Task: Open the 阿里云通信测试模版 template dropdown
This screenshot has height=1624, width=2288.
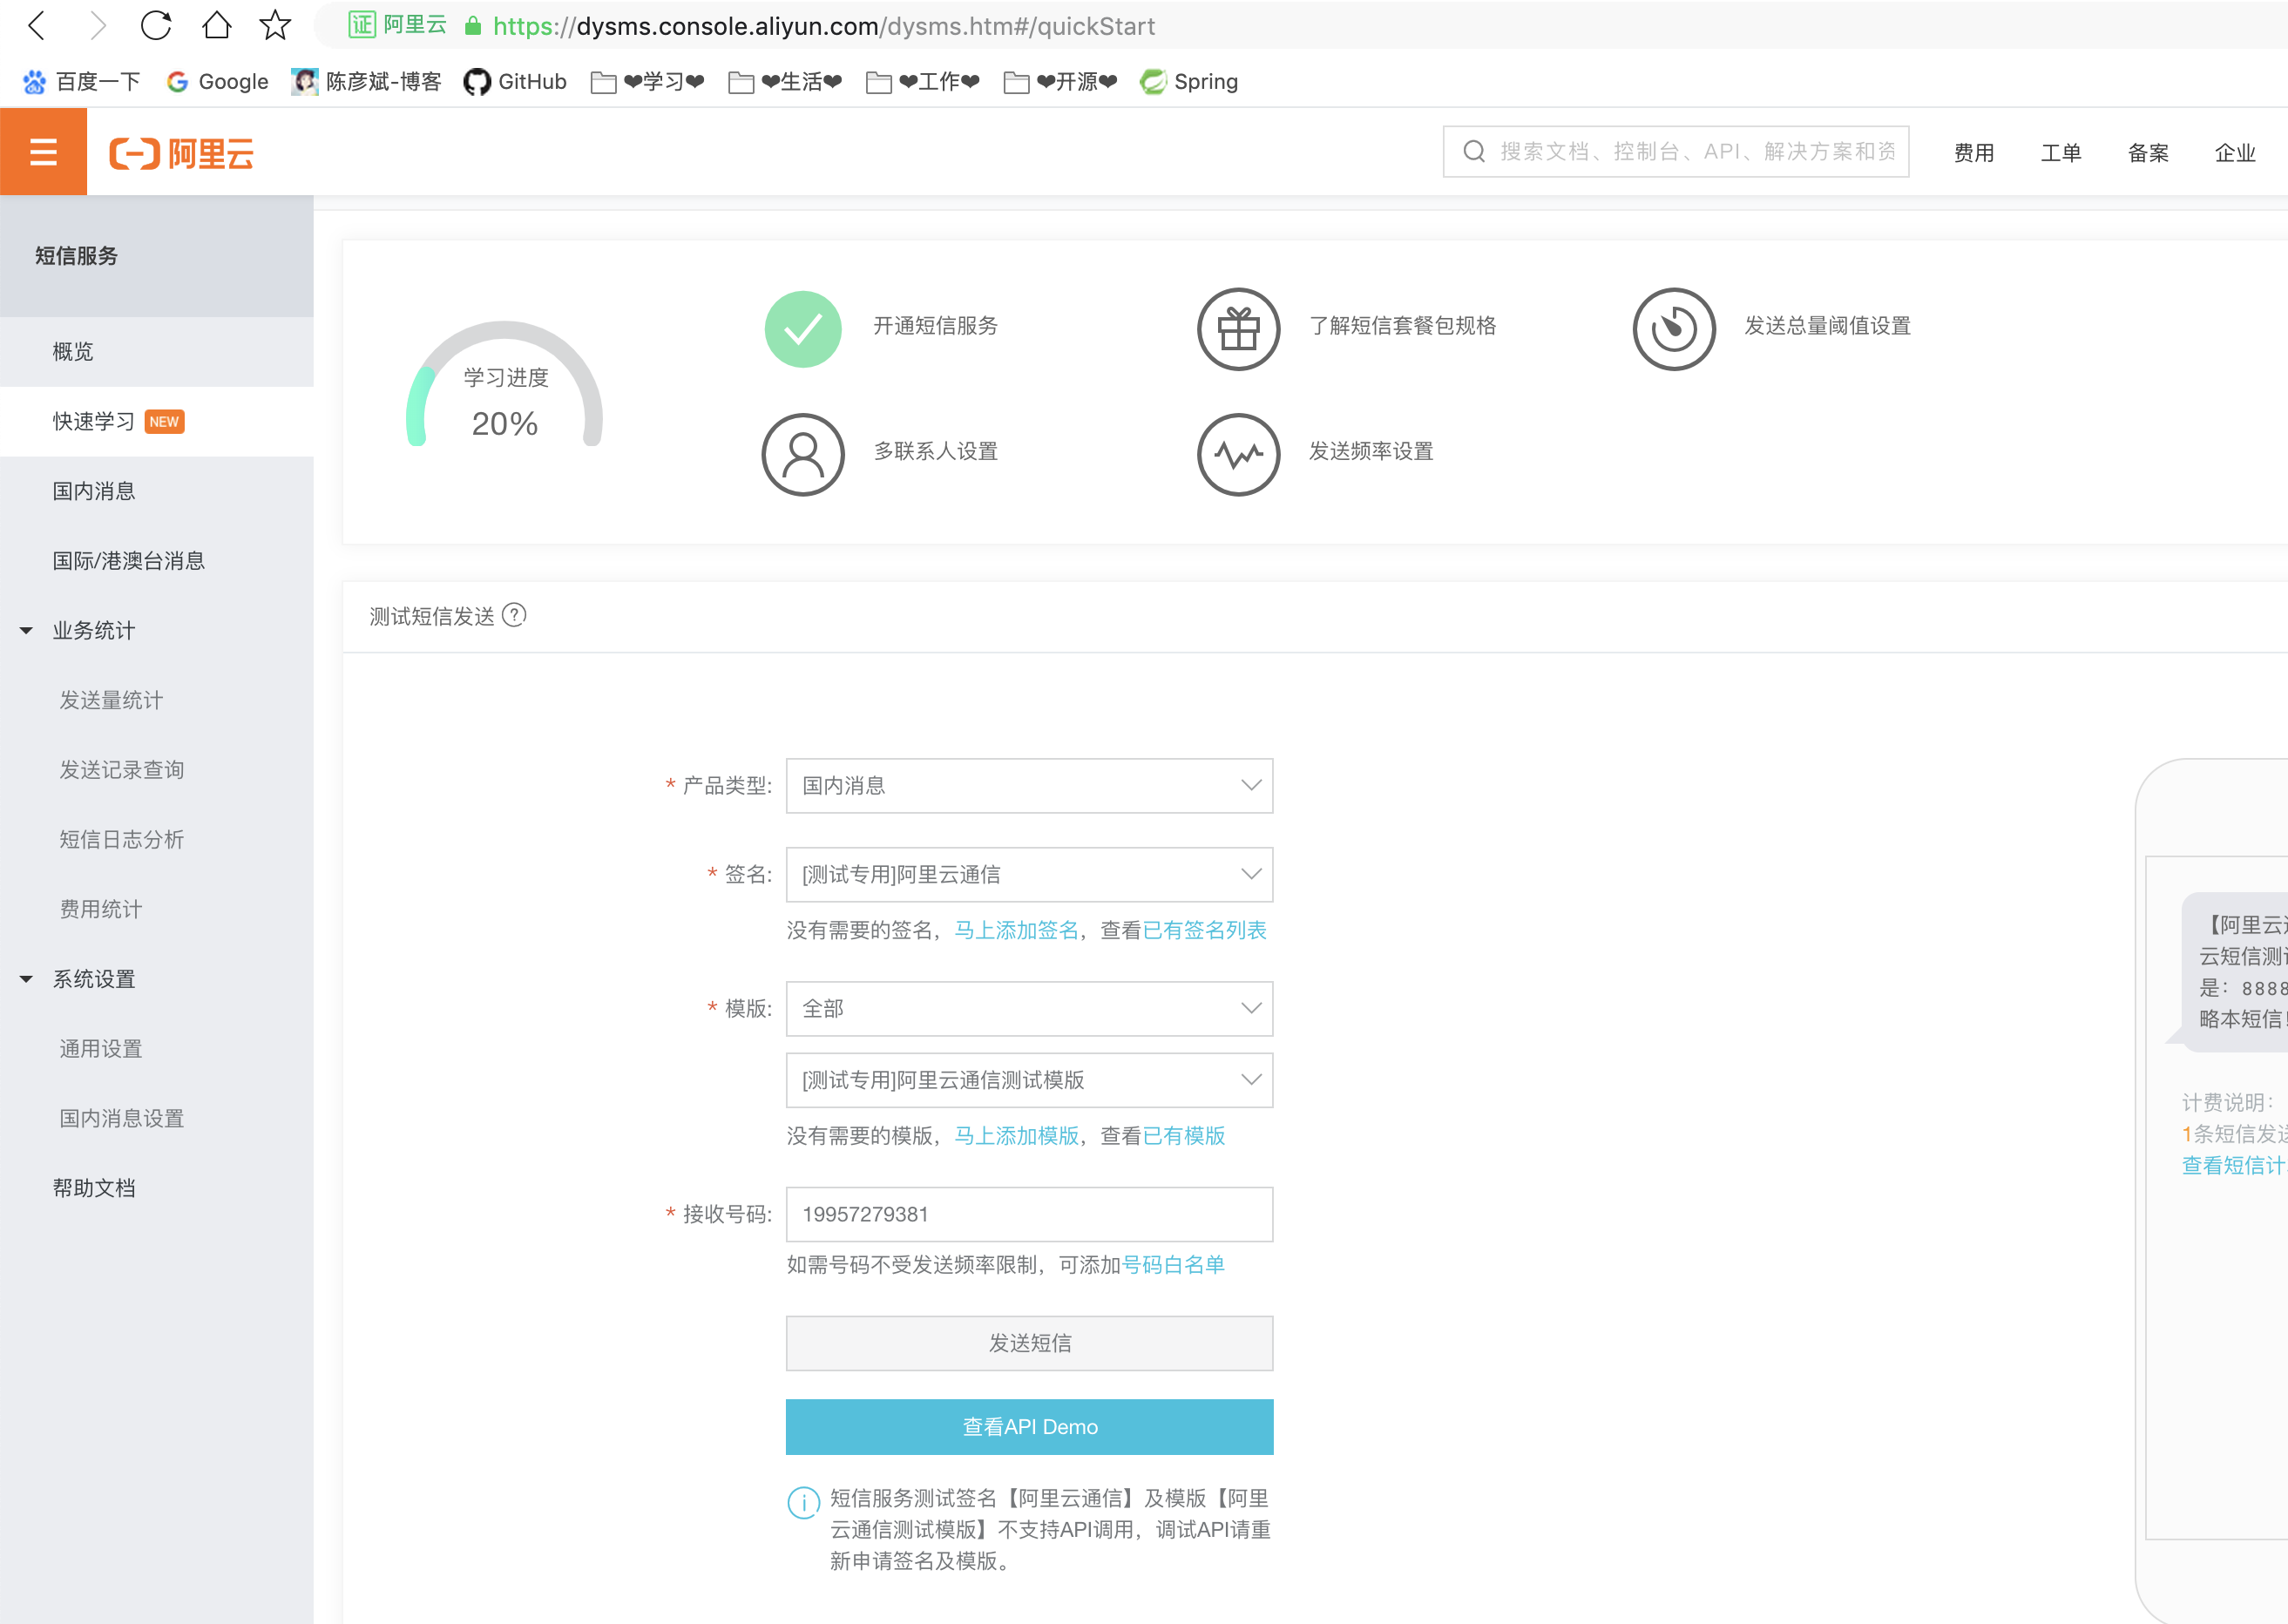Action: [x=1029, y=1079]
